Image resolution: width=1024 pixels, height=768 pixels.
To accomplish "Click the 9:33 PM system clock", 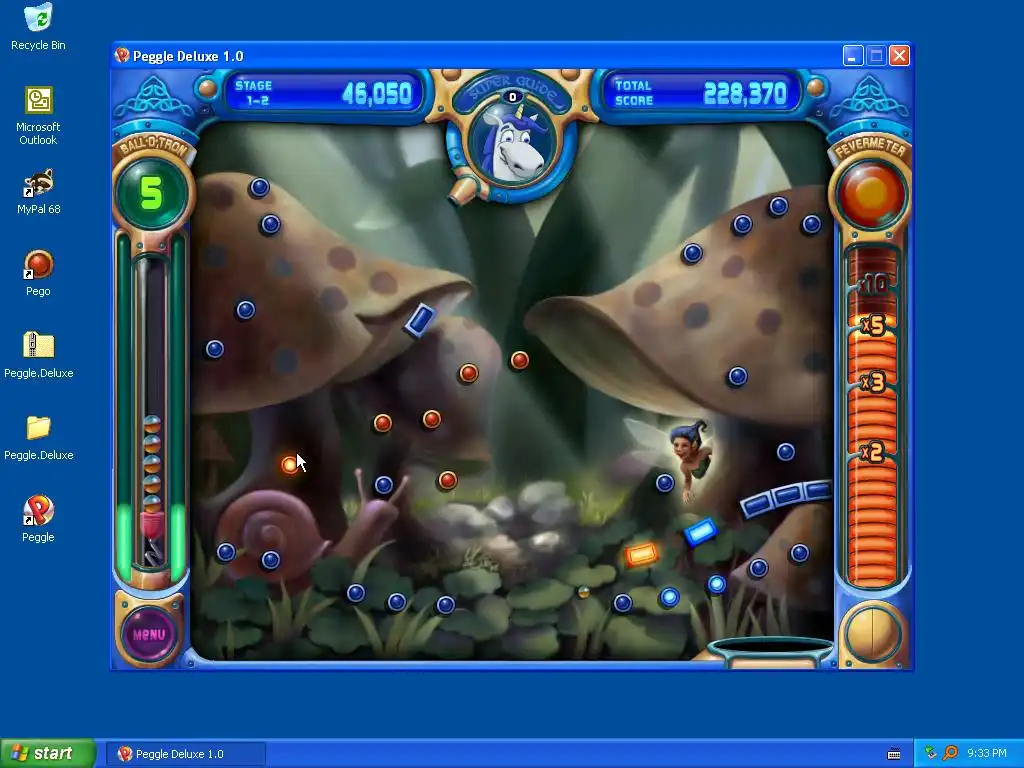I will 987,754.
